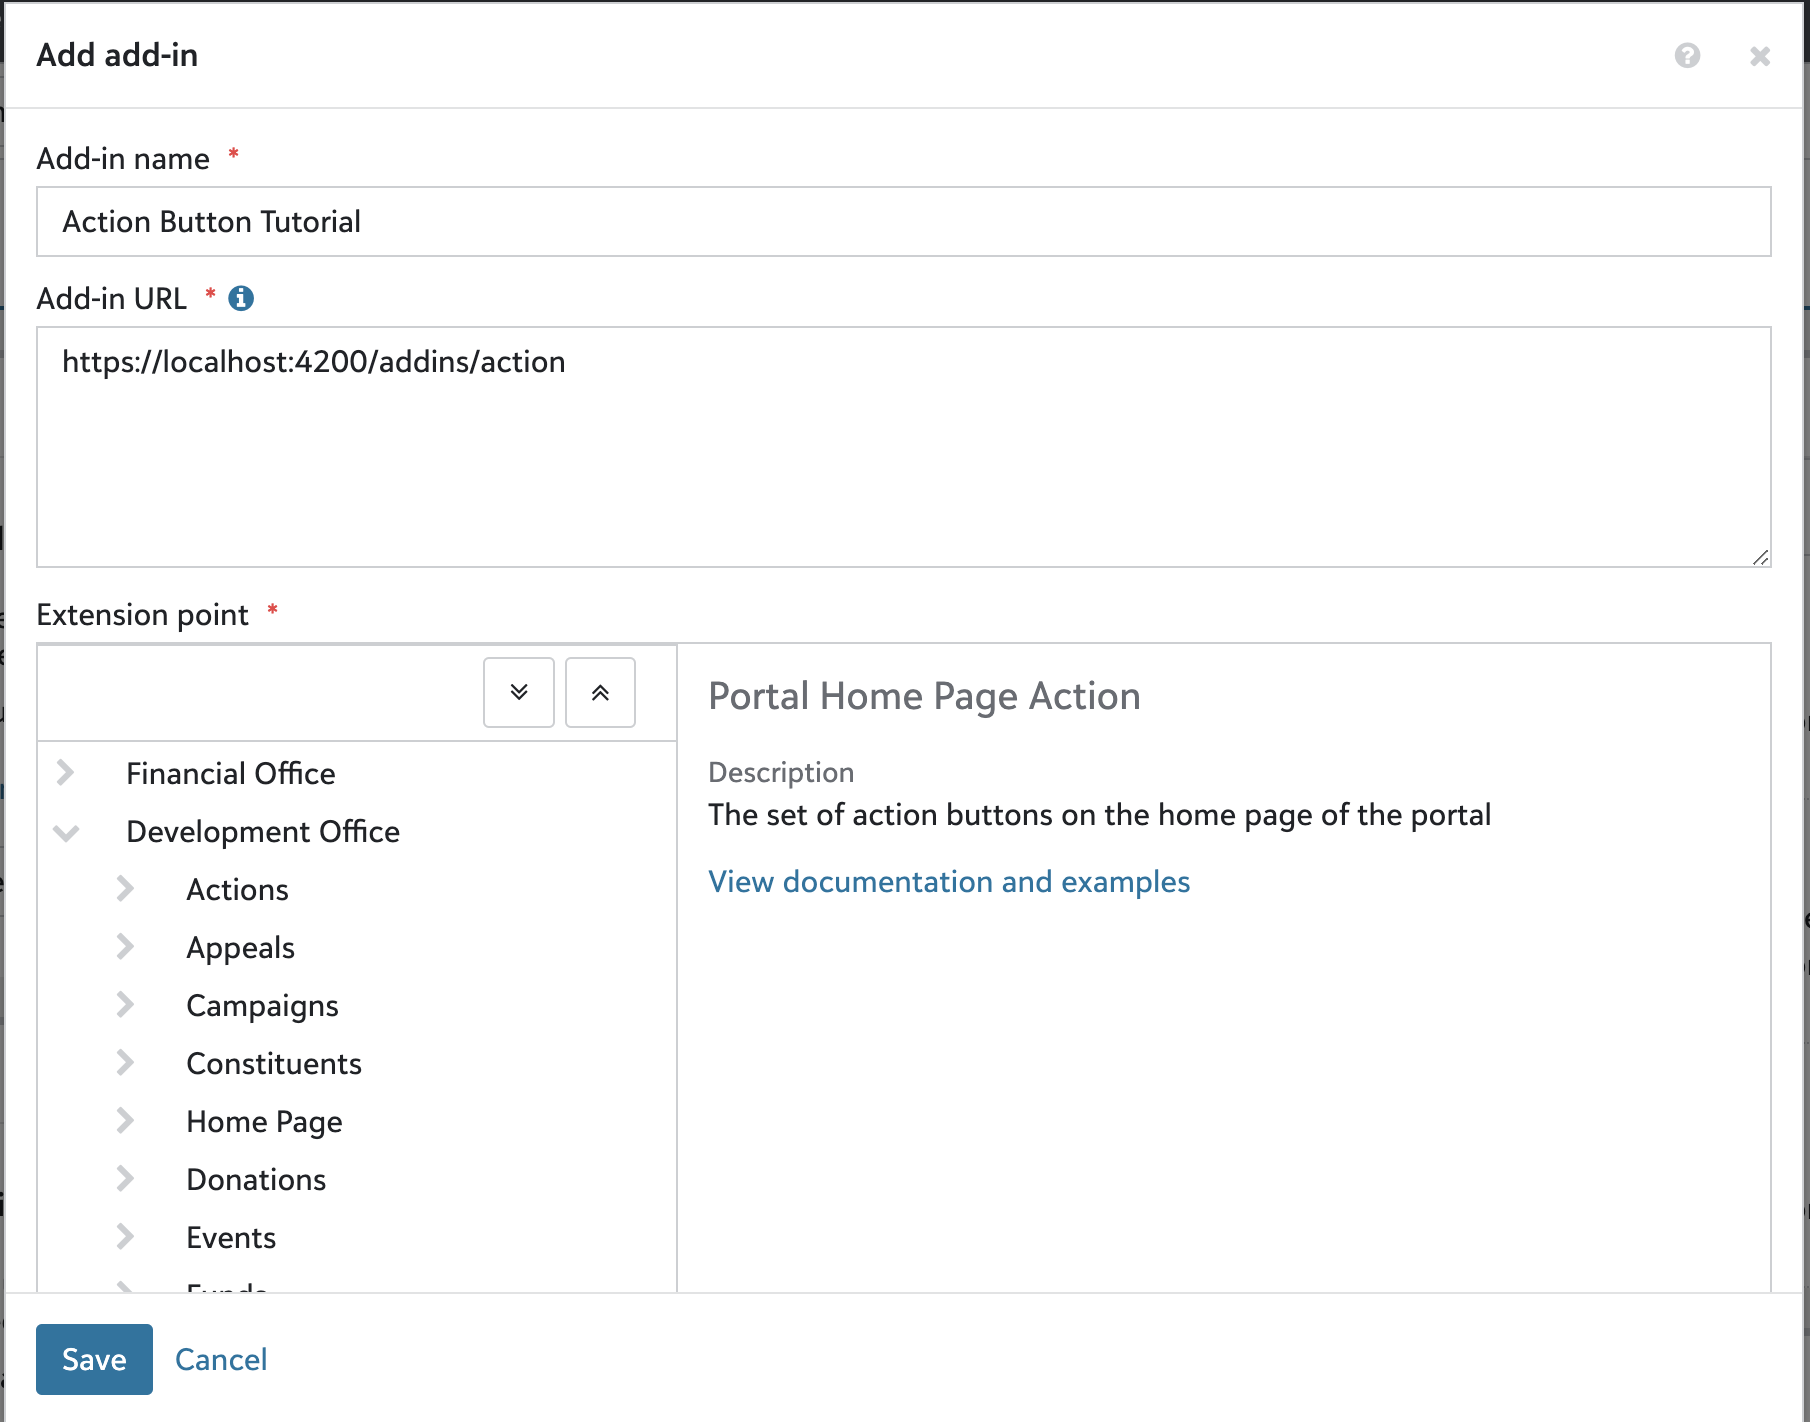Expand the Financial Office node

pos(66,773)
